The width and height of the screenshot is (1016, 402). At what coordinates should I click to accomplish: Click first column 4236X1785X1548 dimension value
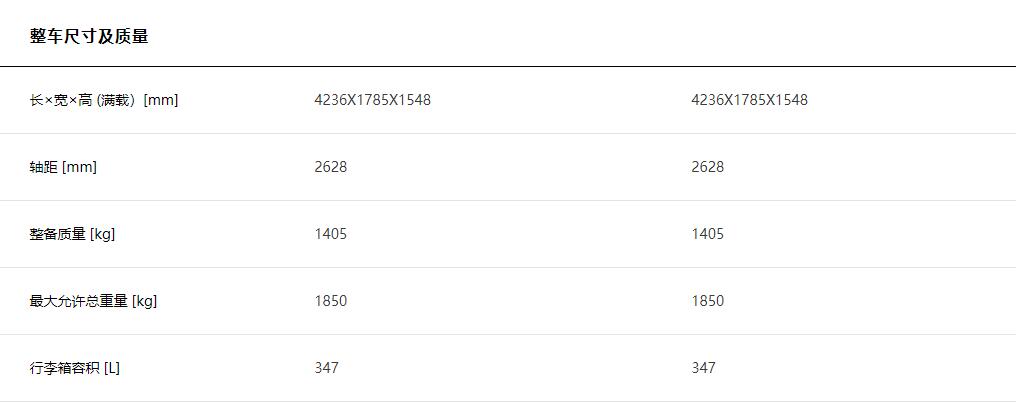[373, 100]
